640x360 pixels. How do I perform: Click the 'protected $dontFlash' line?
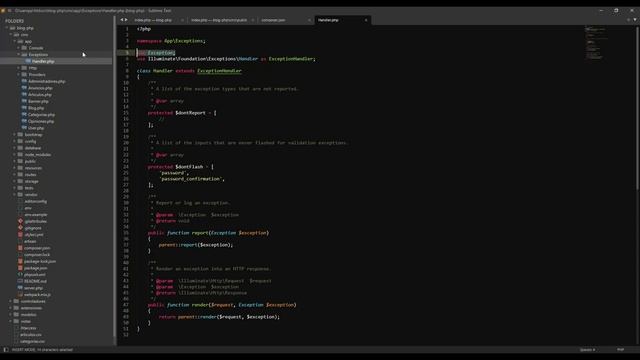[x=181, y=167]
